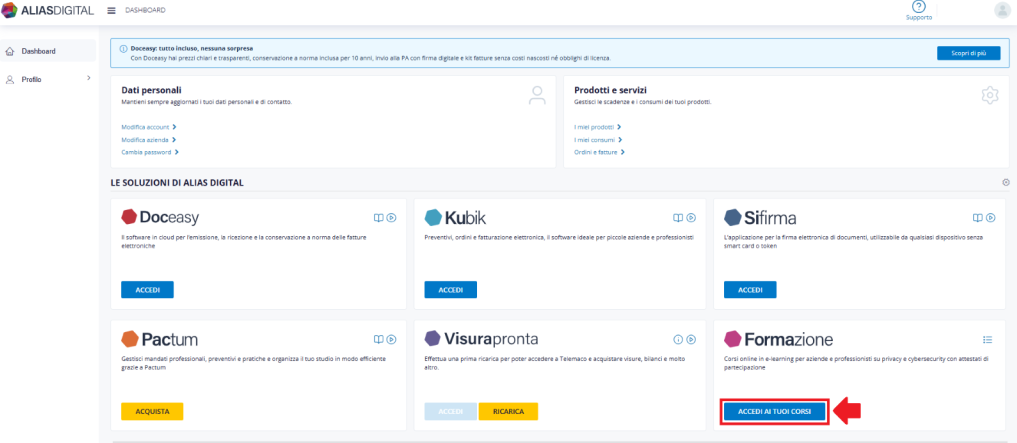Viewport: 1017px width, 443px height.
Task: Play the Sifirma video tutorial icon
Action: pyautogui.click(x=990, y=217)
